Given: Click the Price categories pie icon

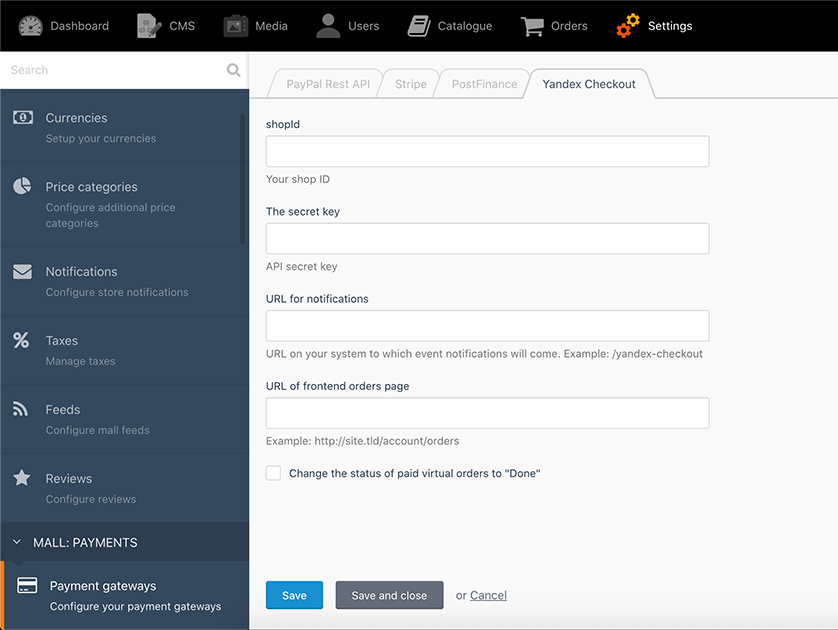Looking at the screenshot, I should coord(22,186).
